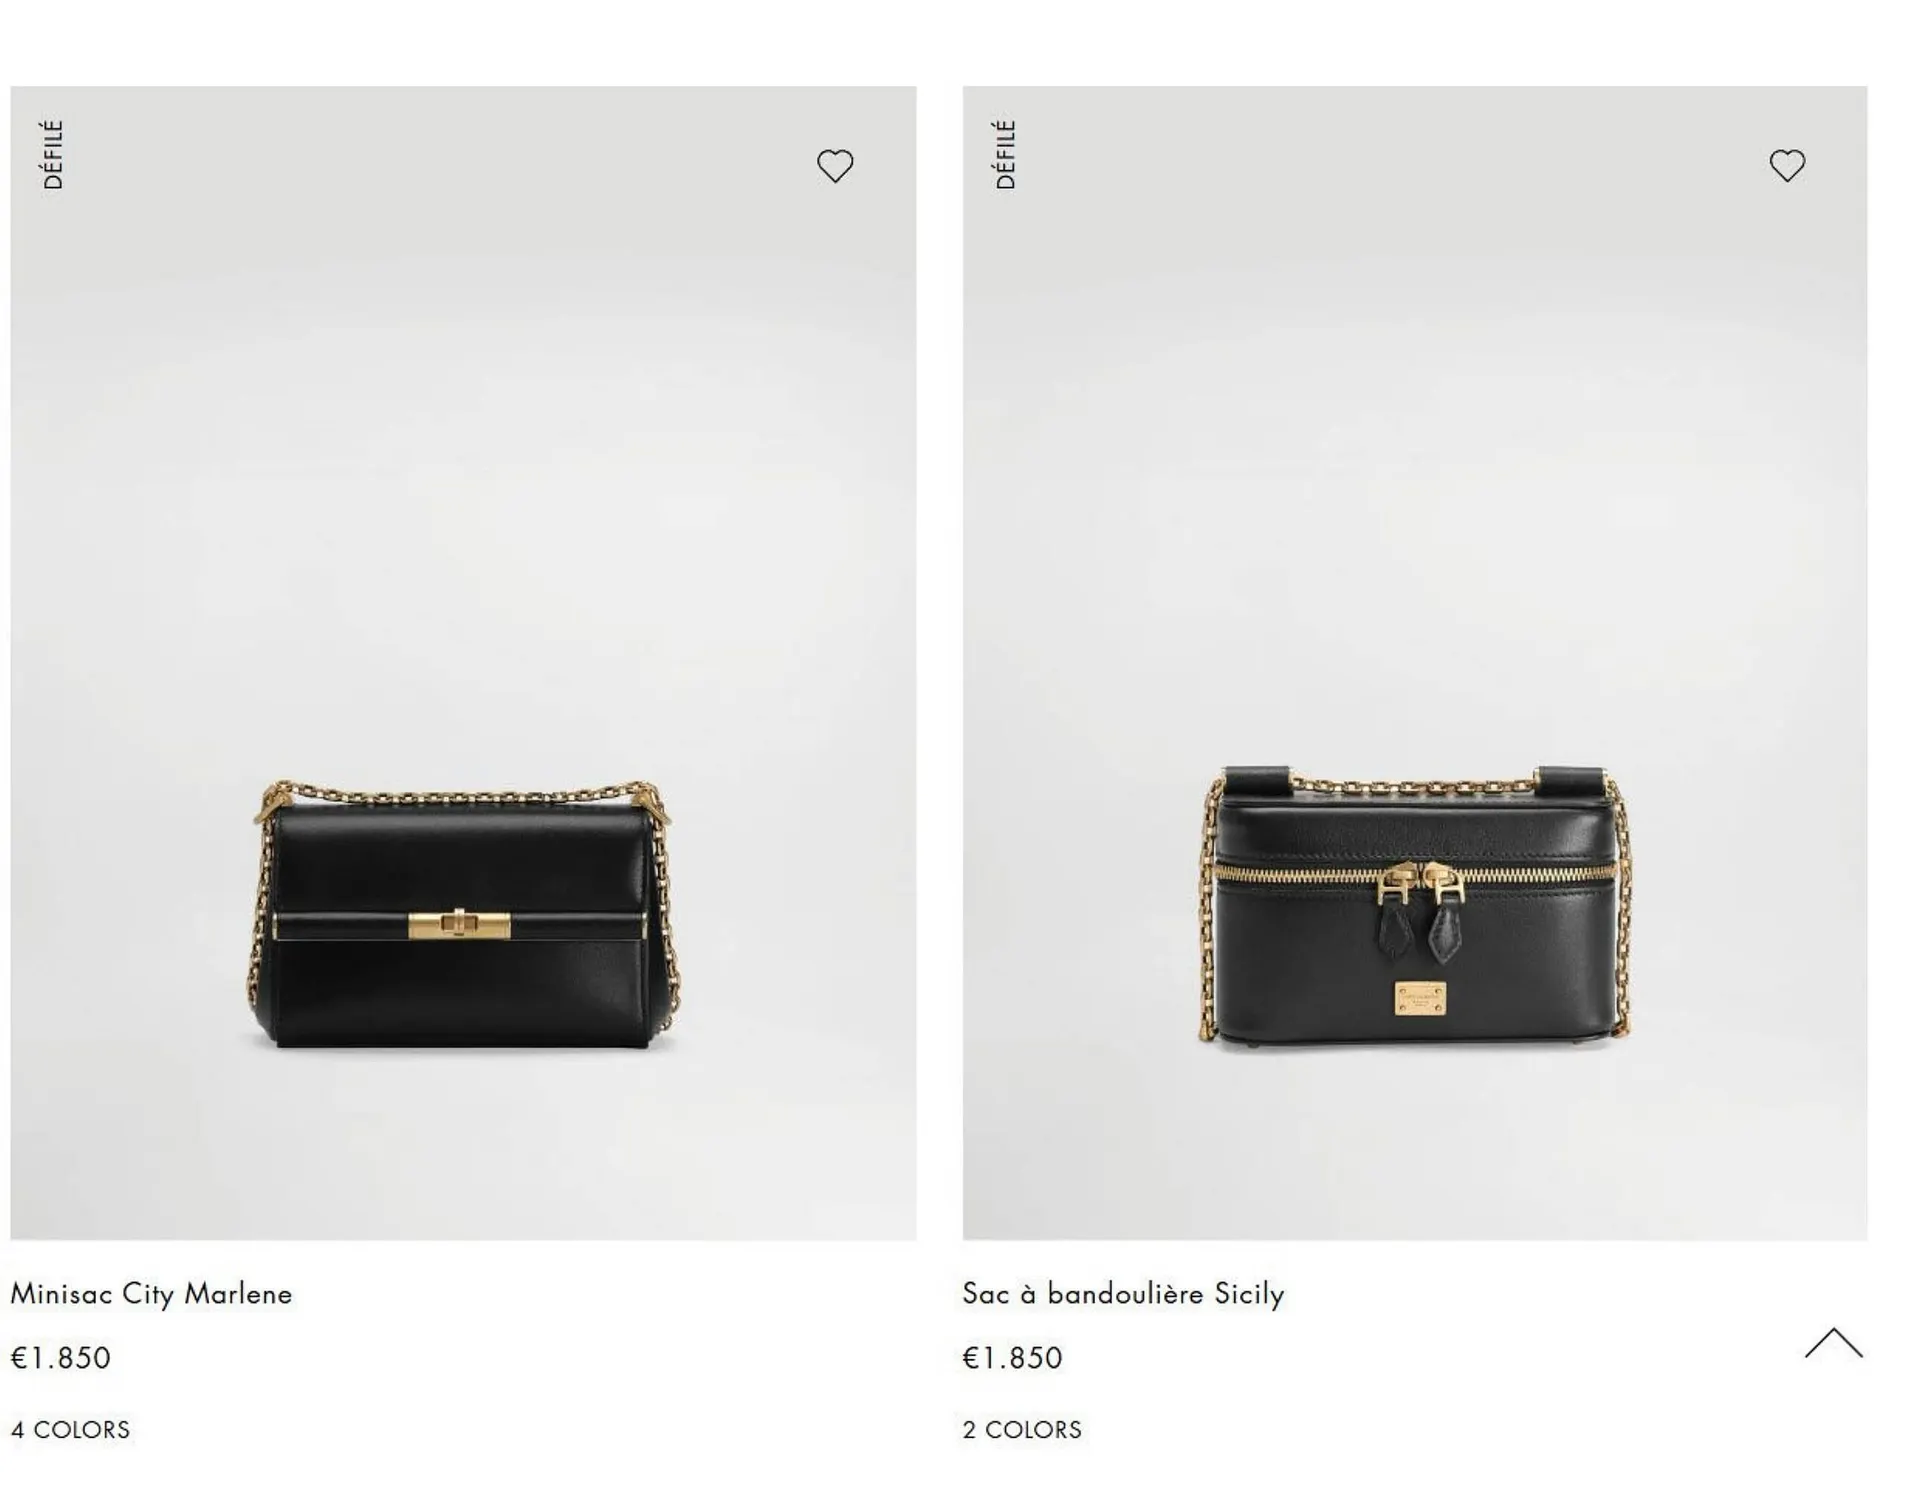This screenshot has width=1920, height=1491.
Task: Add Minisac City Marlene to wishlist
Action: [835, 166]
